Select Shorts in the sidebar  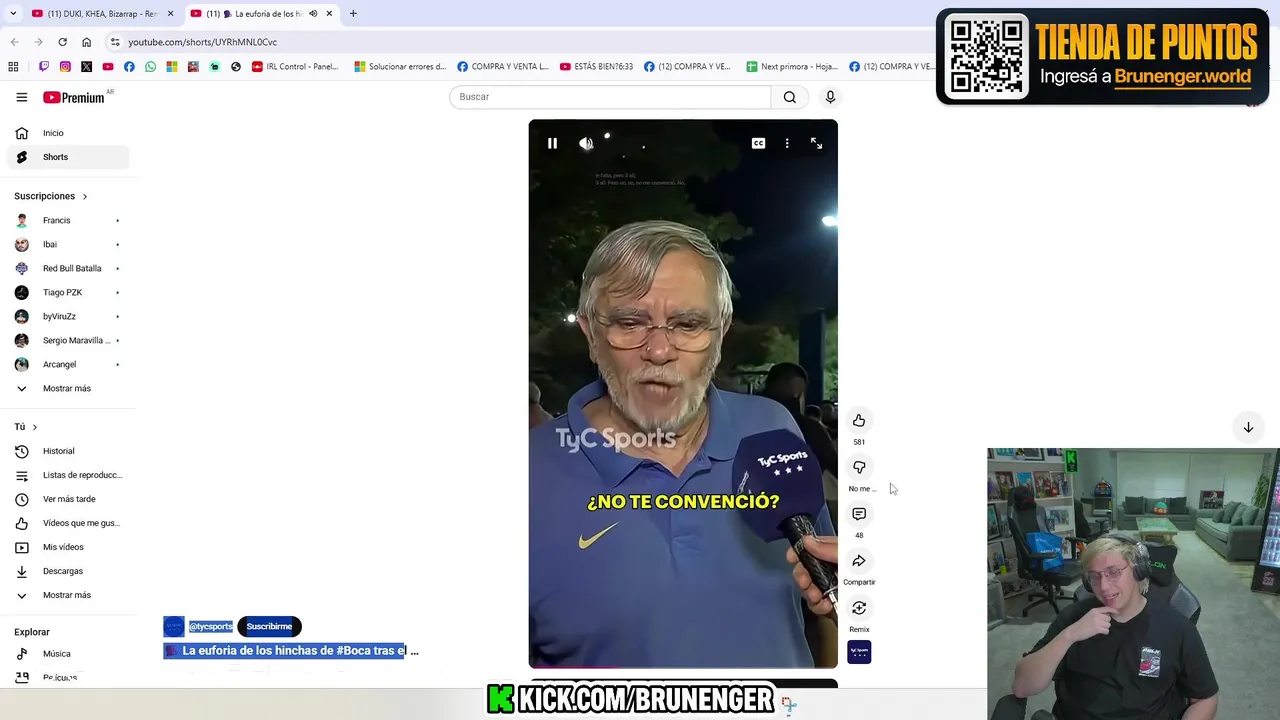coord(68,157)
